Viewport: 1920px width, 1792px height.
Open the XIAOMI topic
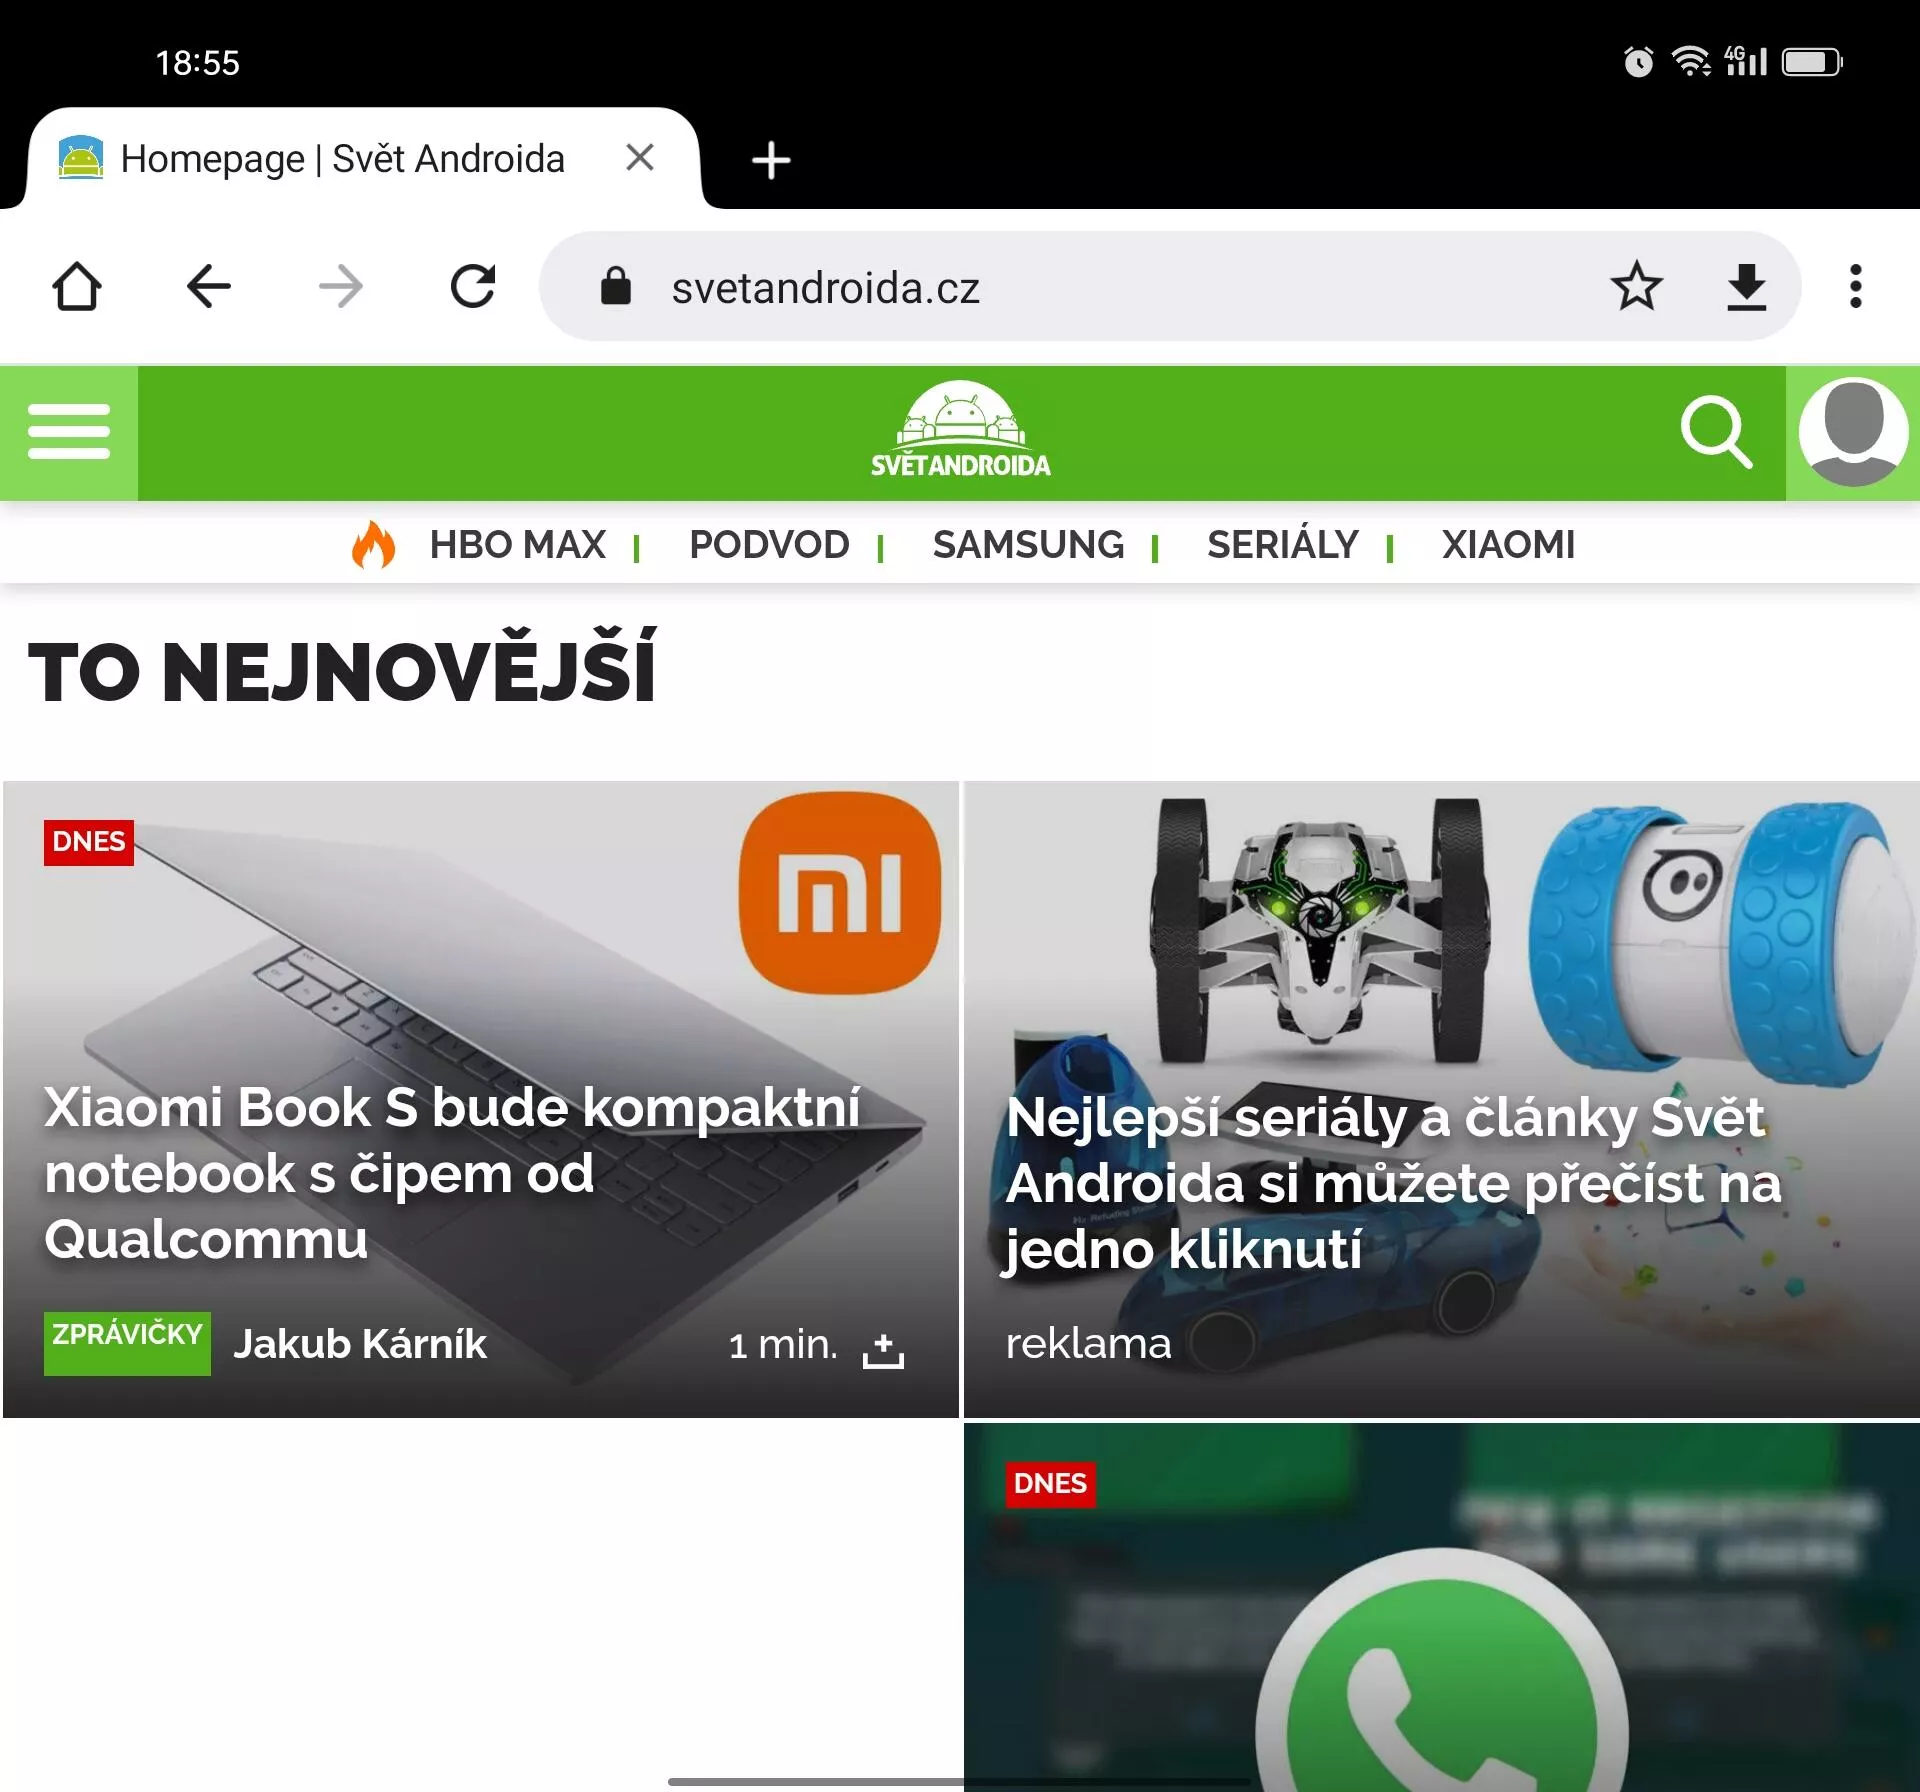pos(1508,545)
